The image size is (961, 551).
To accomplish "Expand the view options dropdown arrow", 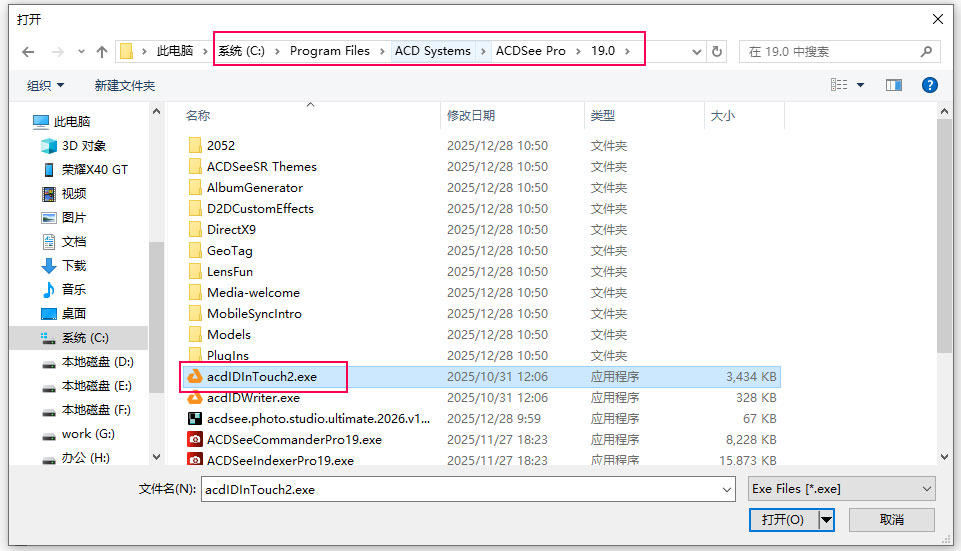I will 860,85.
